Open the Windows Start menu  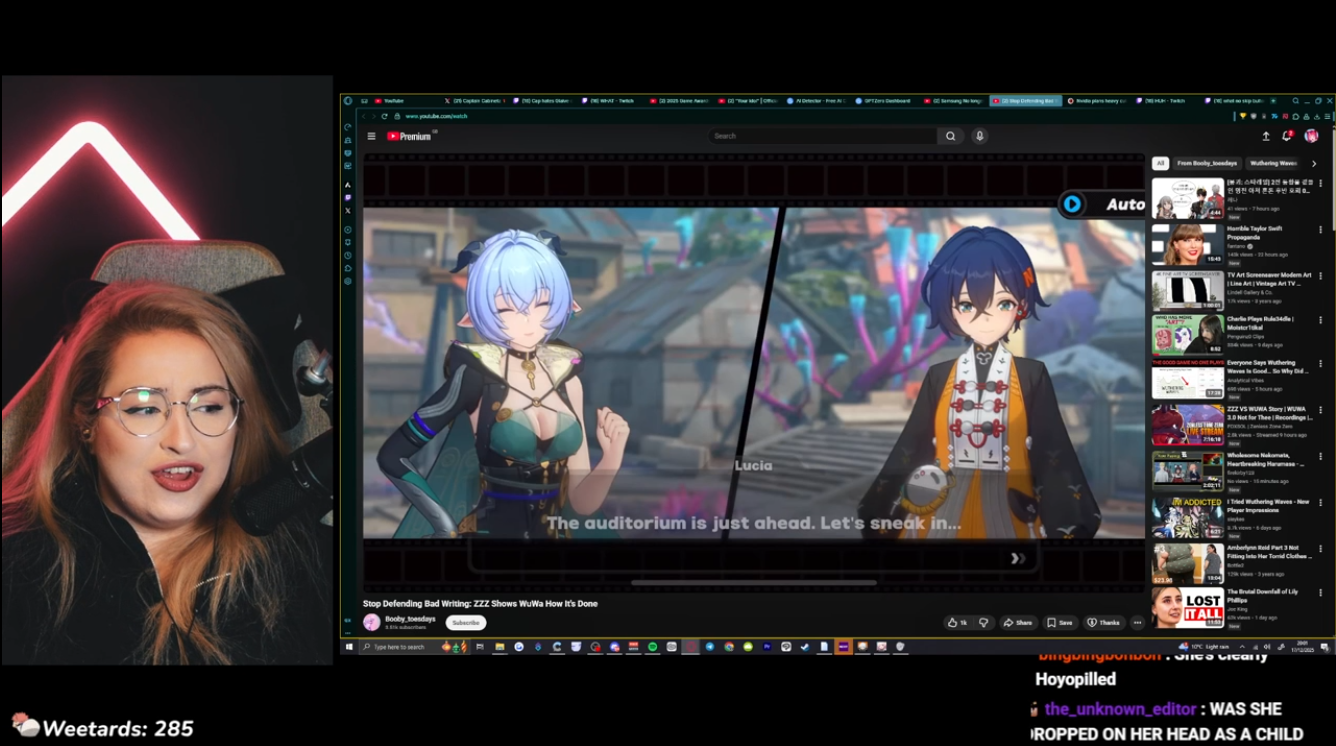coord(349,647)
